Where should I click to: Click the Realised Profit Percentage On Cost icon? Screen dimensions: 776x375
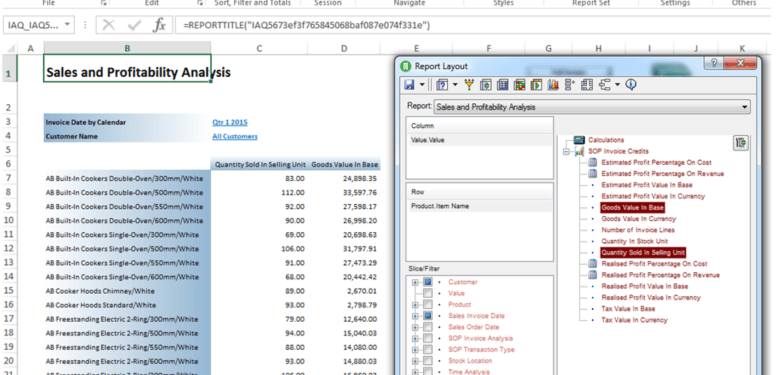[x=592, y=264]
